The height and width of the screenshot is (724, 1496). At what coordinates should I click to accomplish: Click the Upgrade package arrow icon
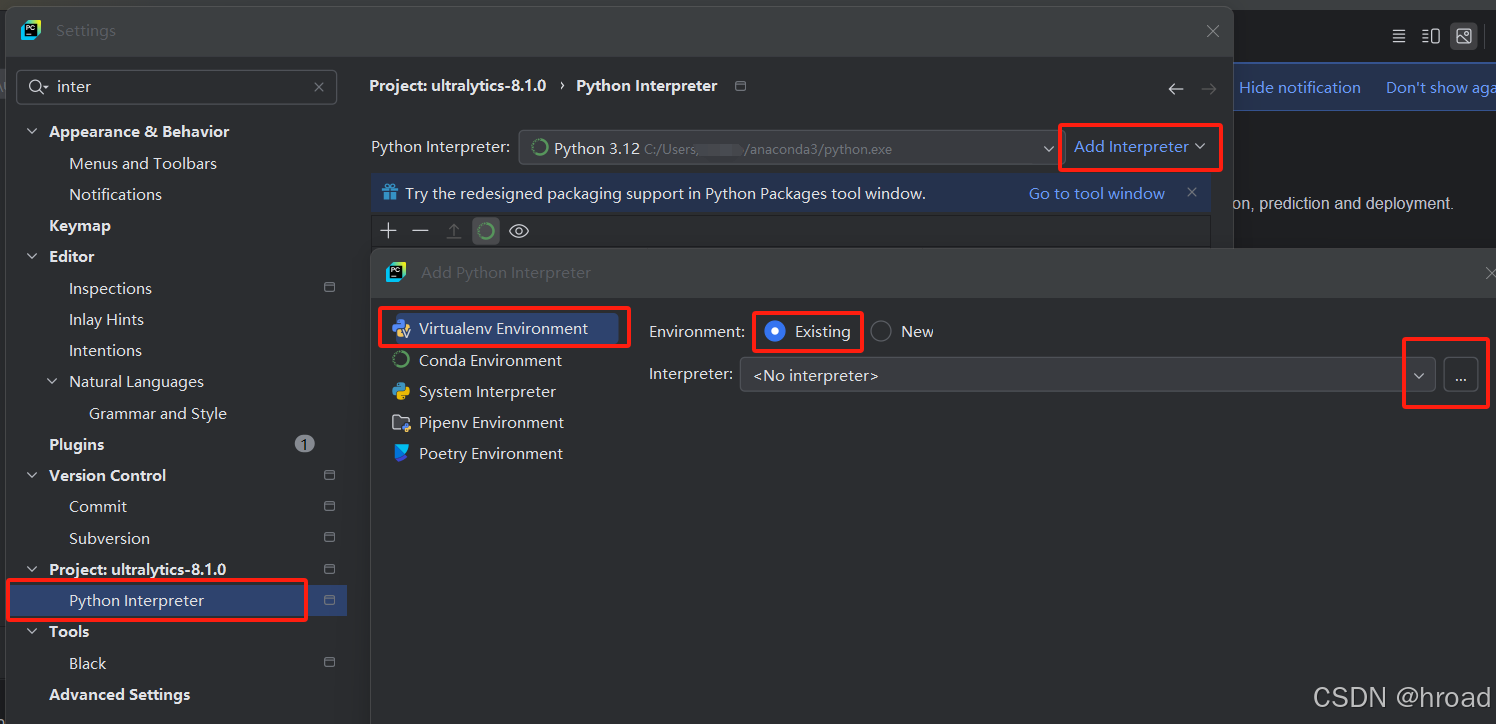[x=453, y=231]
